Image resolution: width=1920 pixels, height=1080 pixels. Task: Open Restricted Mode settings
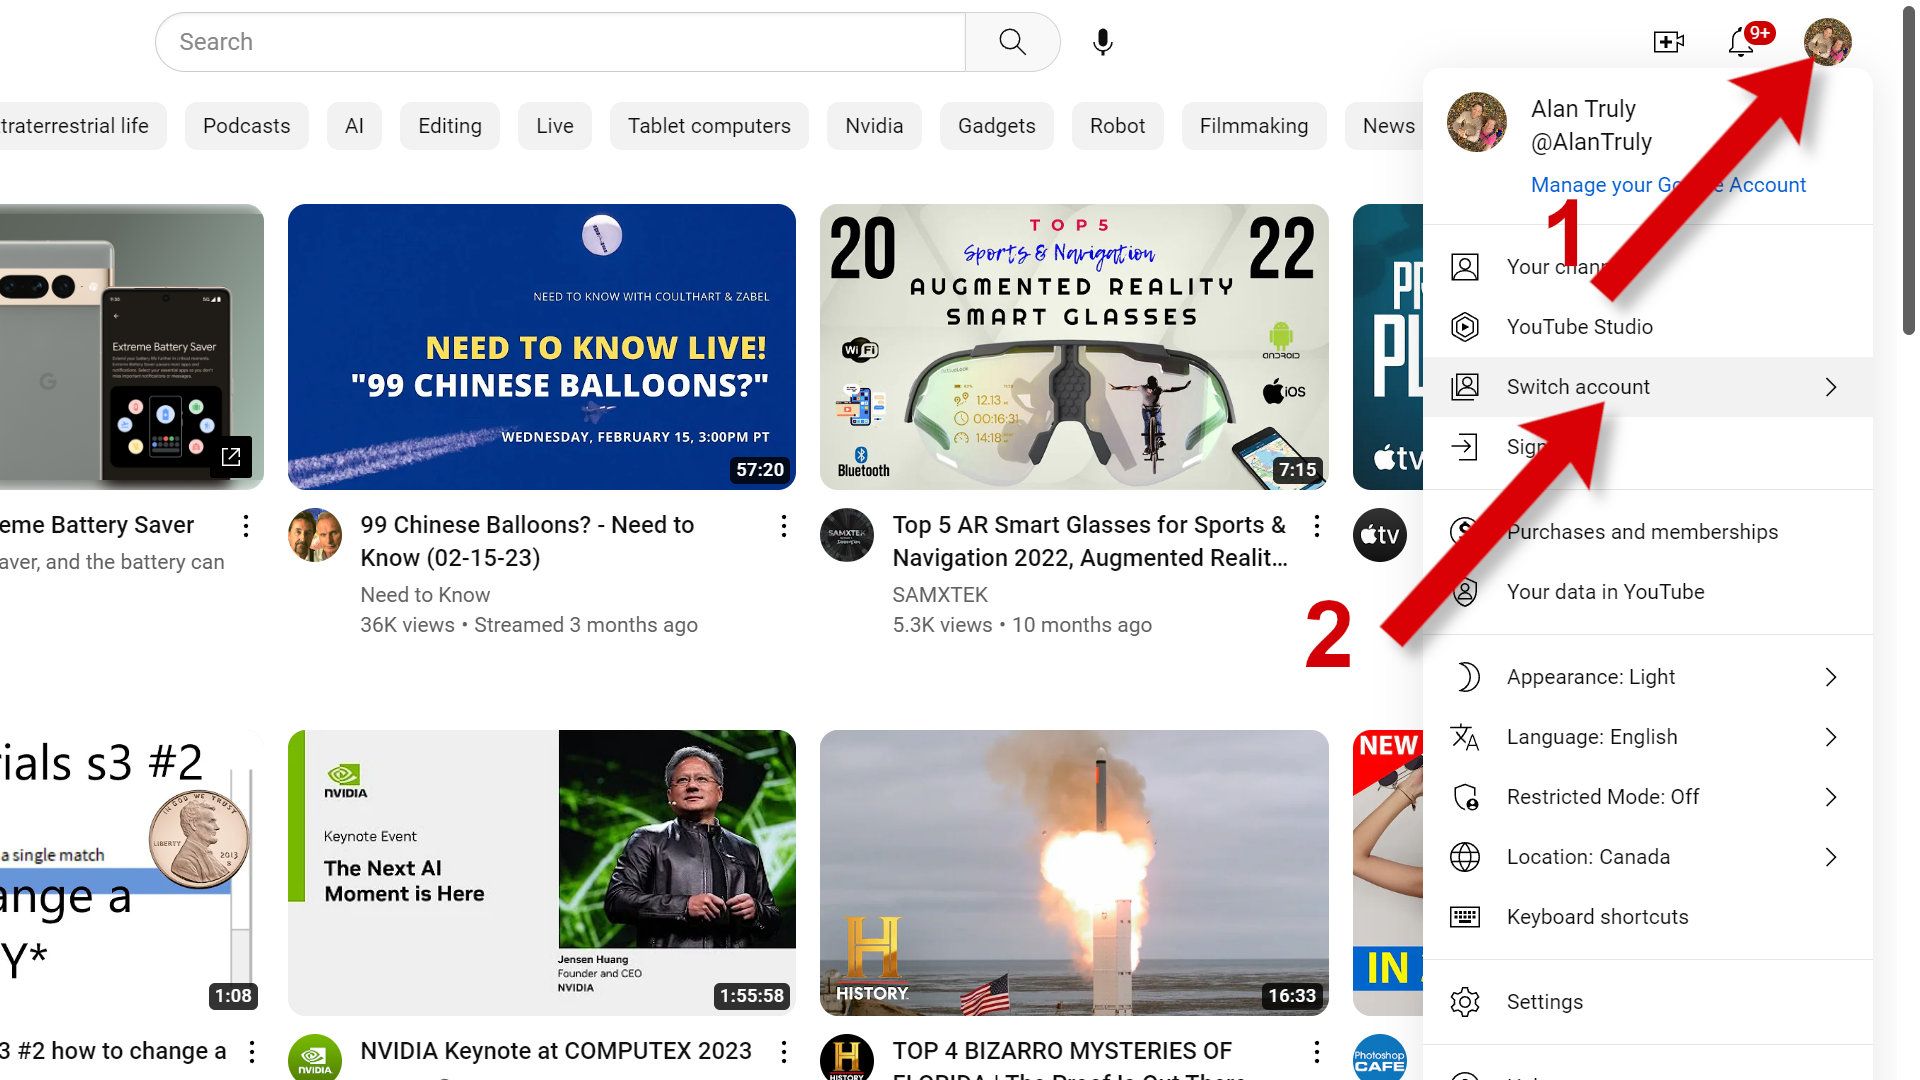coord(1600,796)
